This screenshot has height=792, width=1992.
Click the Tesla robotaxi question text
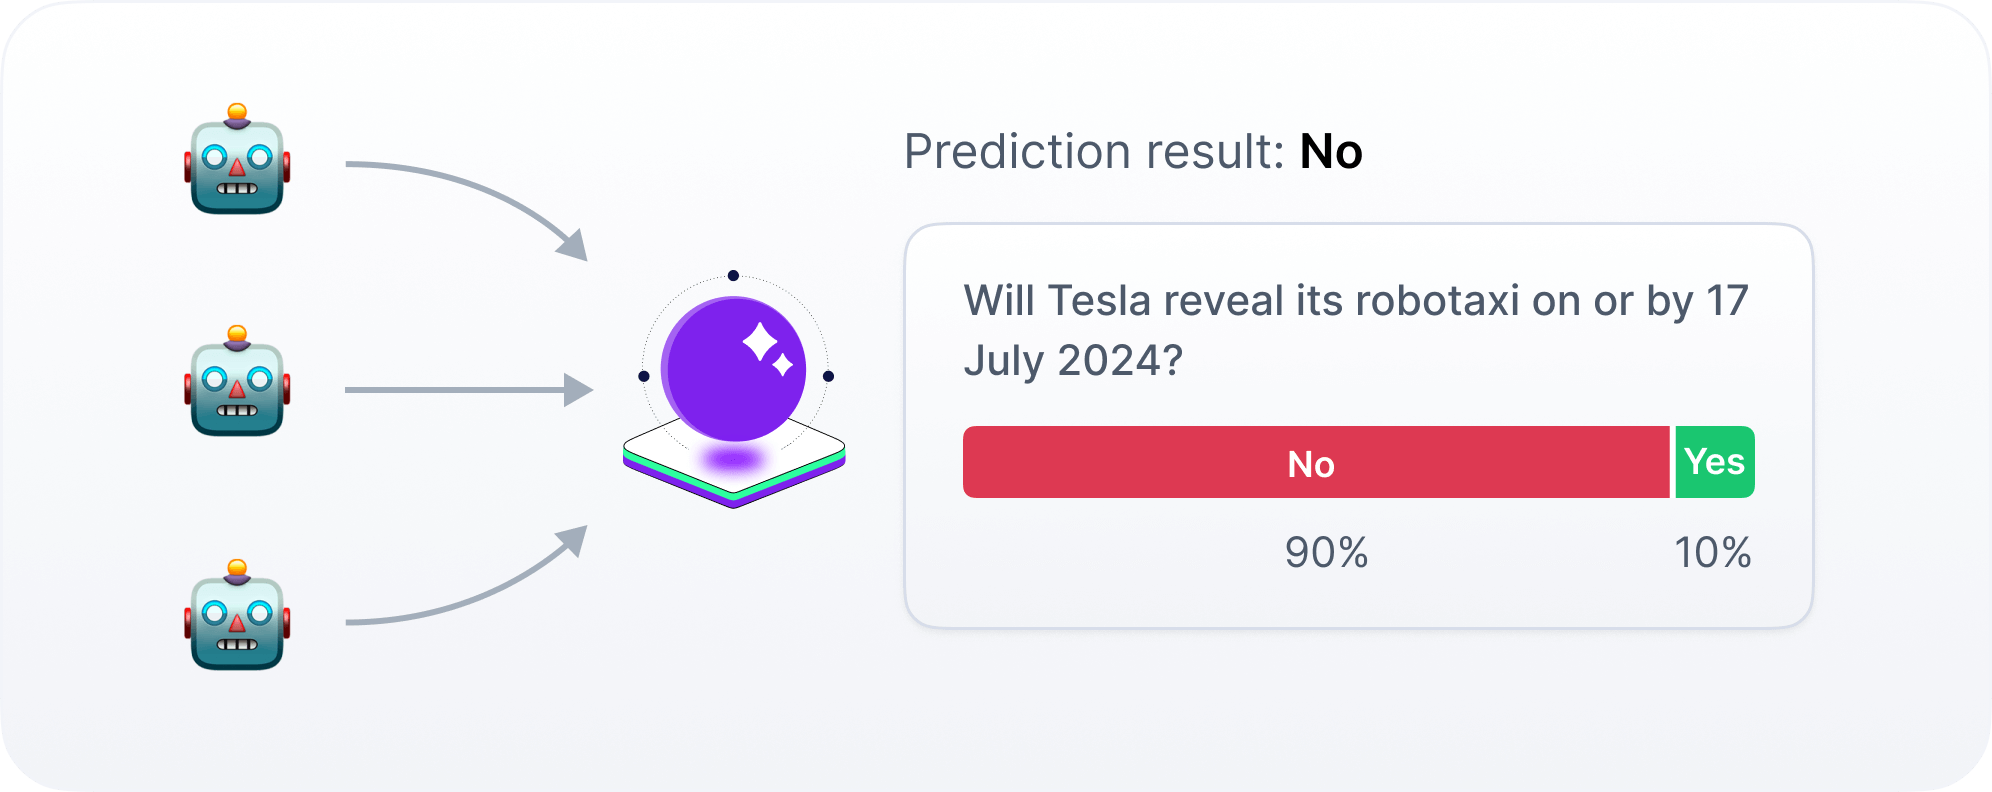1356,330
